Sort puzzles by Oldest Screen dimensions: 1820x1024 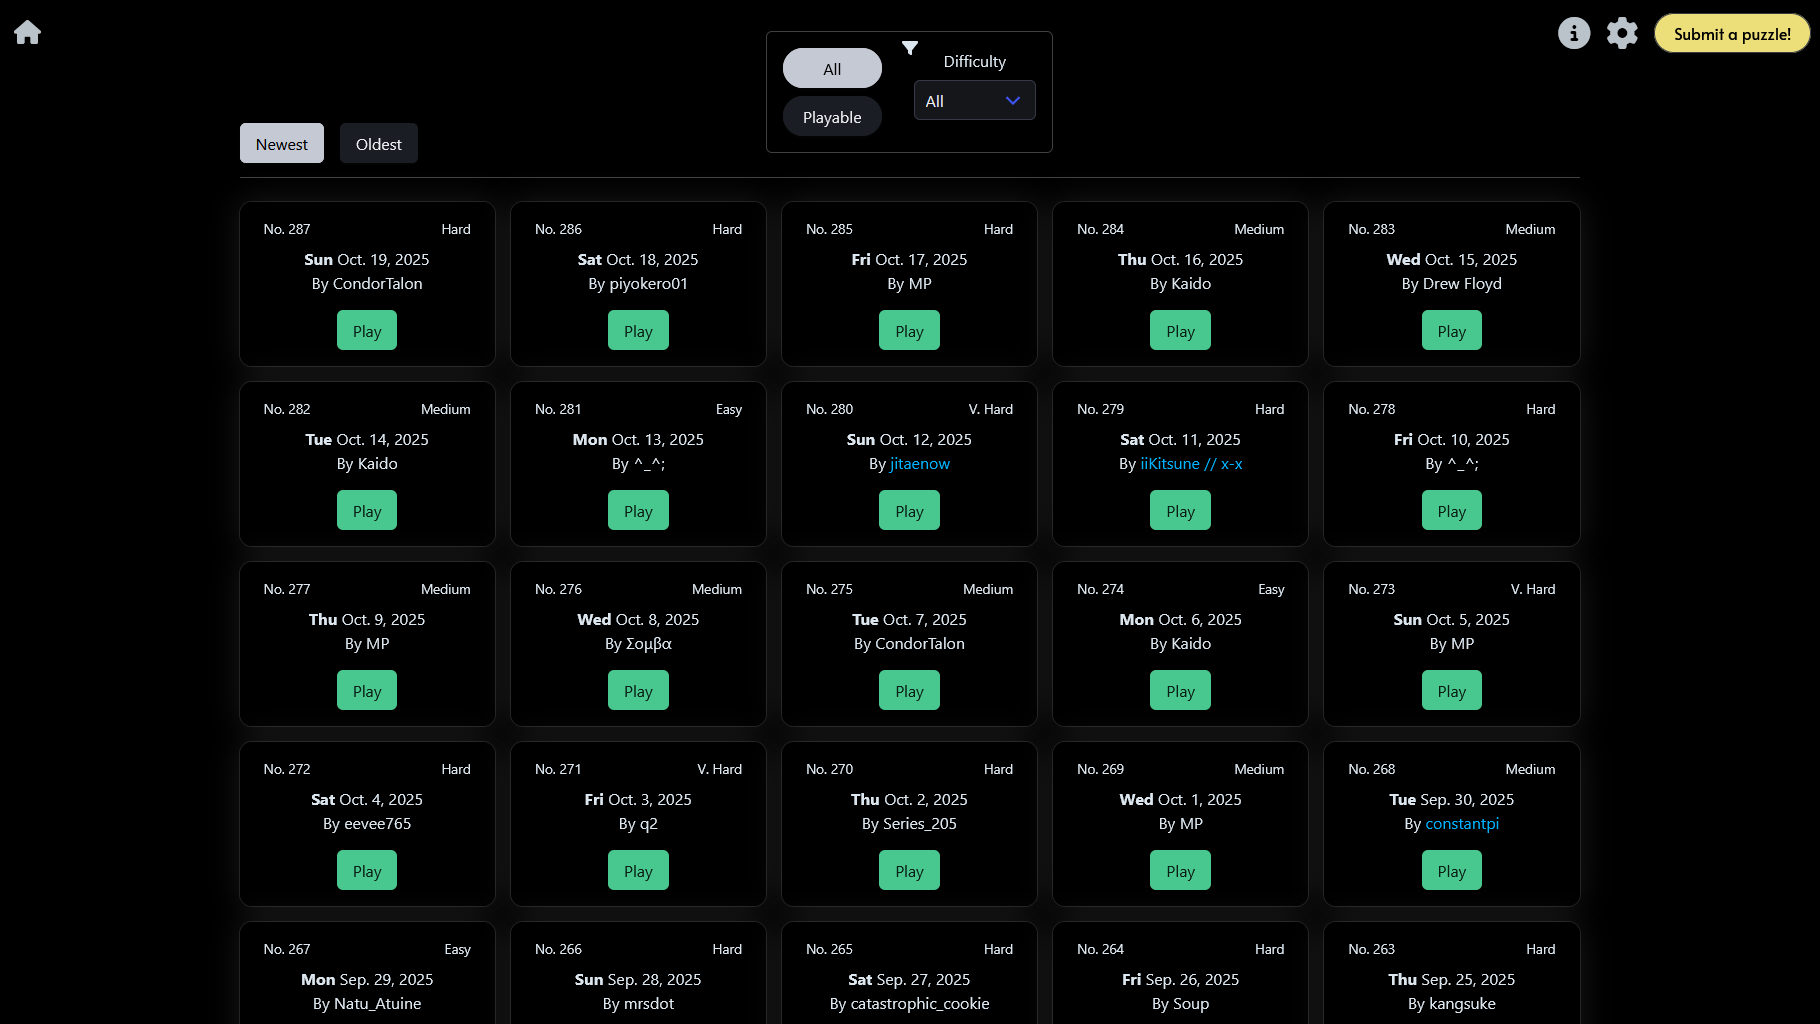coord(378,144)
